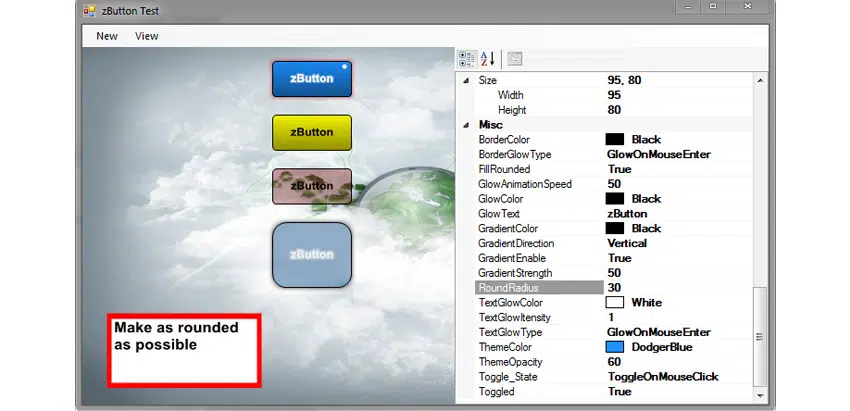Collapse the Size property expander
850x411 pixels.
(x=464, y=80)
